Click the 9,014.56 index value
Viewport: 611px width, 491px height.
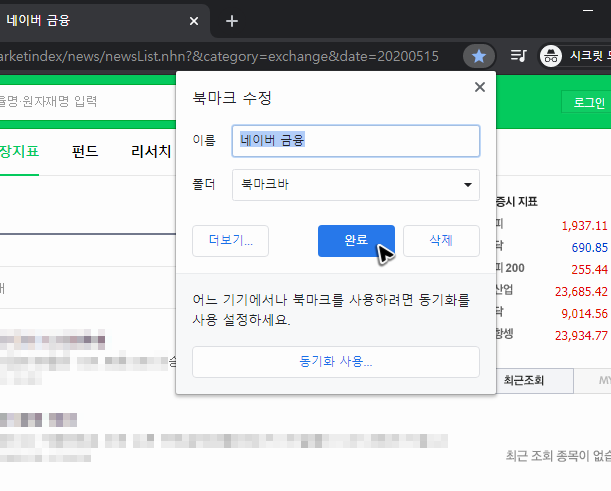(x=584, y=313)
